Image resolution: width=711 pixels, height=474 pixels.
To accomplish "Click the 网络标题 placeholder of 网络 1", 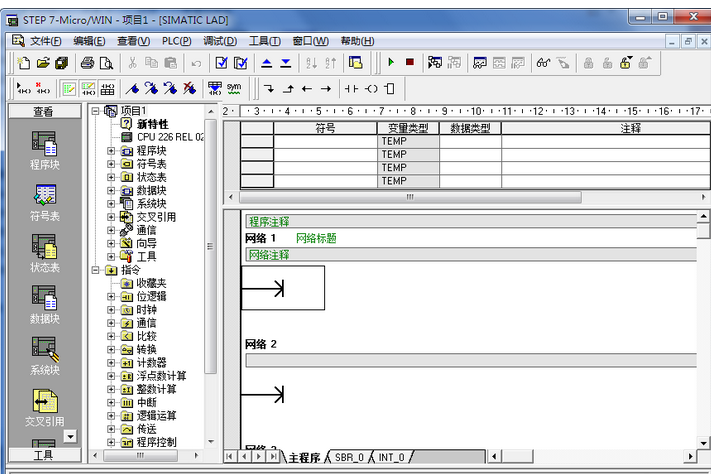I will 316,238.
